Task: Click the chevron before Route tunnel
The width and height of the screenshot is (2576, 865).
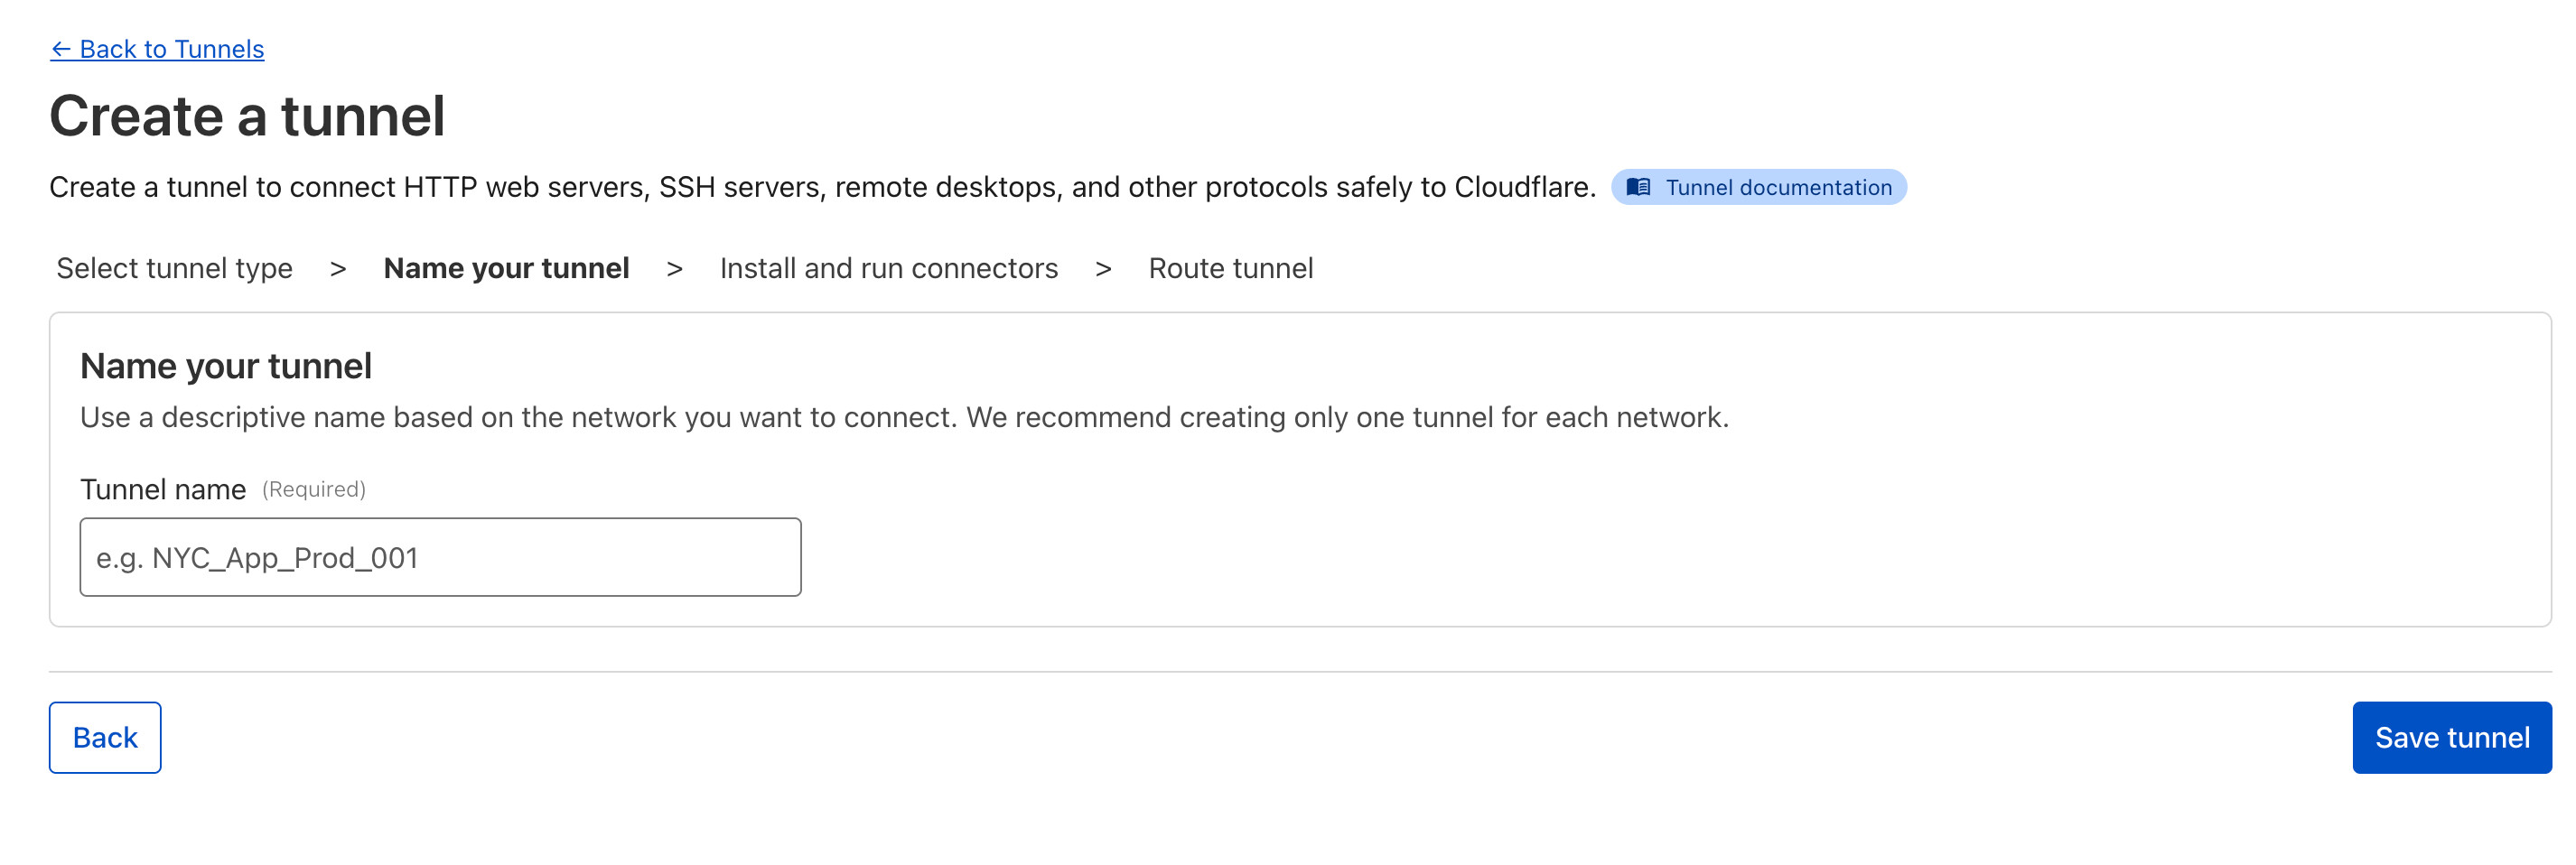Action: pos(1103,268)
